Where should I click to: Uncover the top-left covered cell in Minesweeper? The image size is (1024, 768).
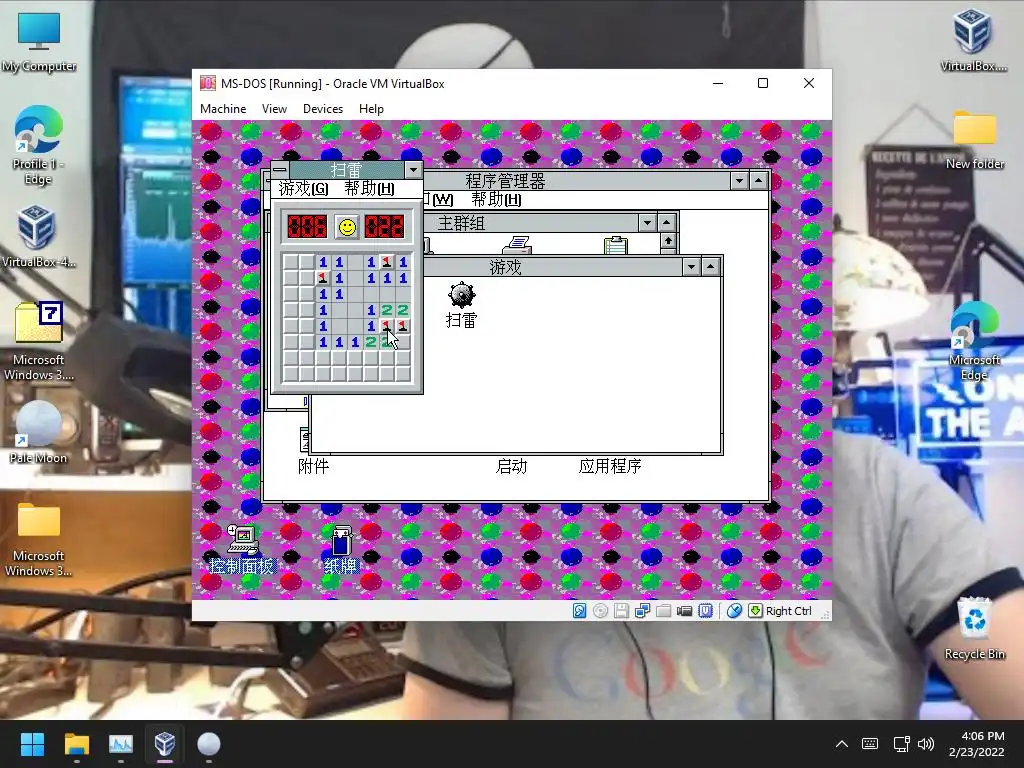point(291,262)
